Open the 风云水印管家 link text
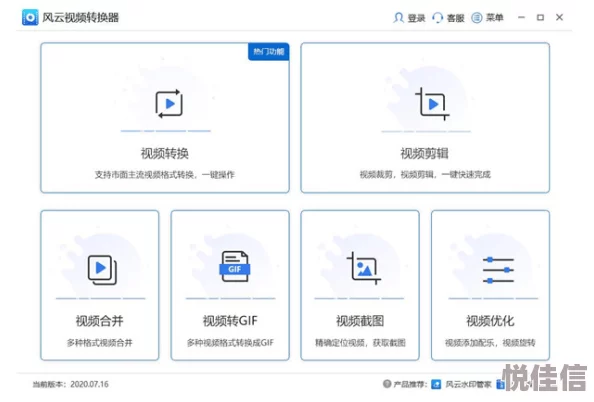The height and width of the screenshot is (402, 594). tap(468, 384)
